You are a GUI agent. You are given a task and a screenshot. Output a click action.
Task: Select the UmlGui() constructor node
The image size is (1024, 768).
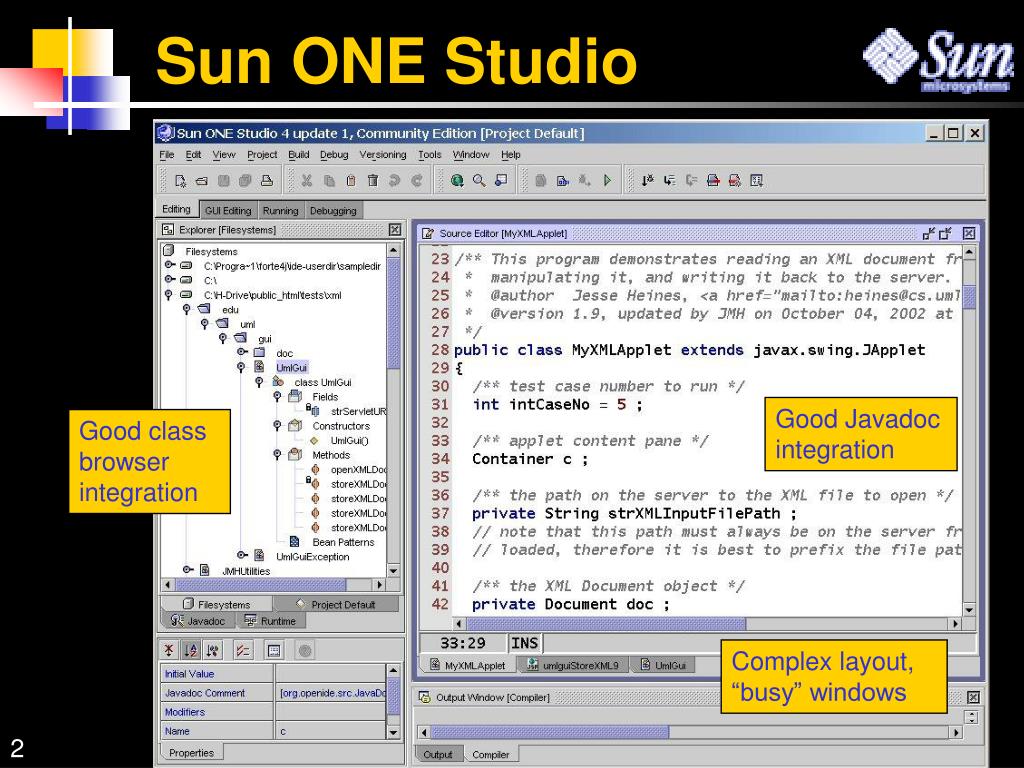coord(349,440)
